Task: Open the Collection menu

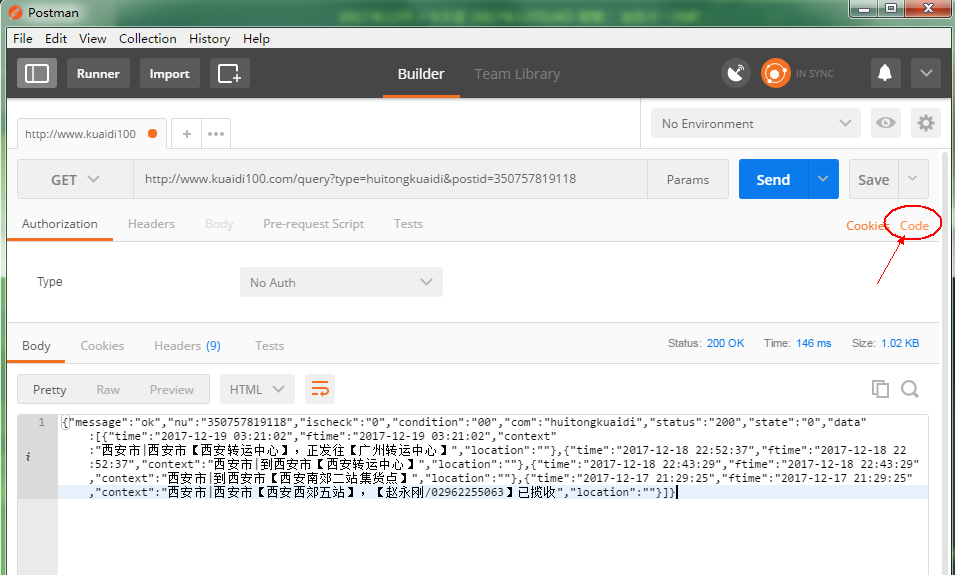Action: [147, 38]
